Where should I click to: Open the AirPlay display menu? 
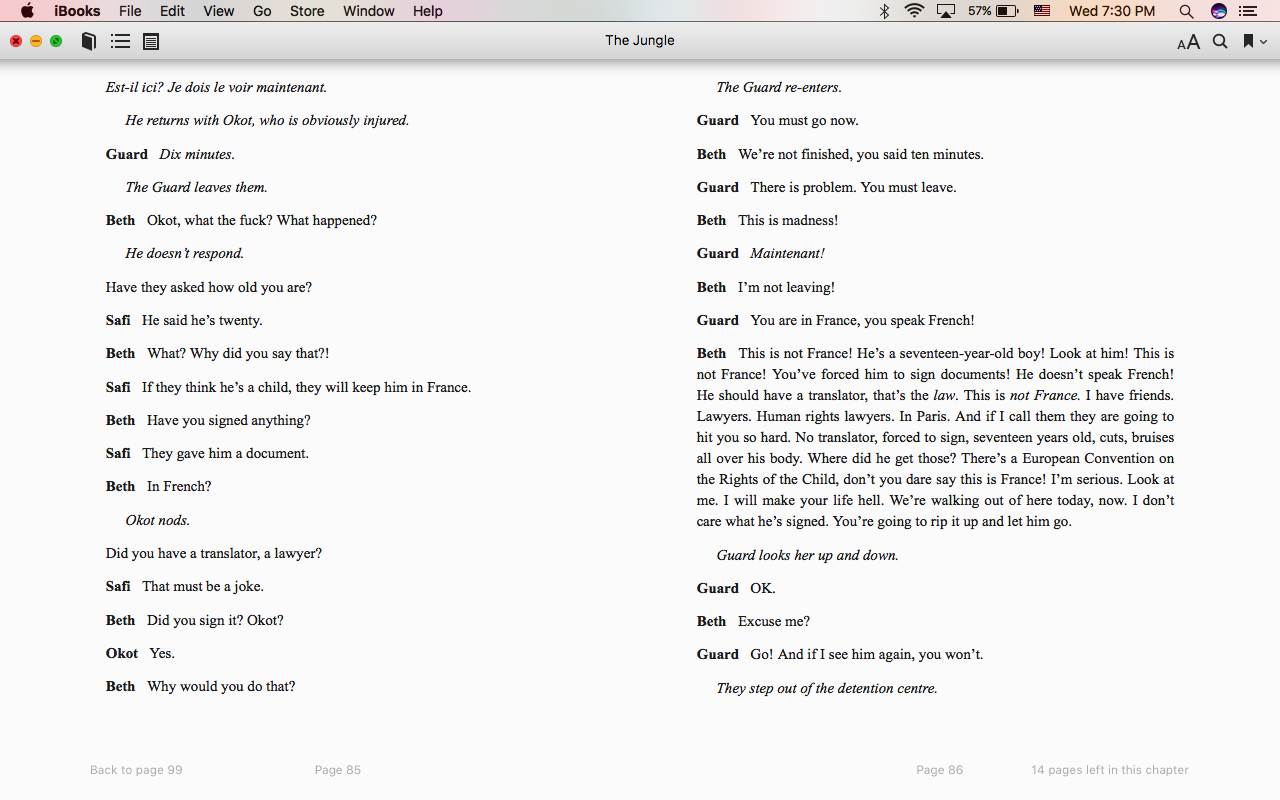tap(946, 11)
